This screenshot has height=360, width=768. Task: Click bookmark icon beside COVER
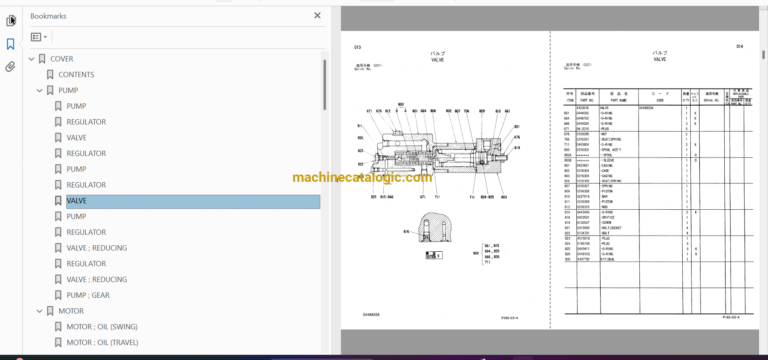coord(42,59)
